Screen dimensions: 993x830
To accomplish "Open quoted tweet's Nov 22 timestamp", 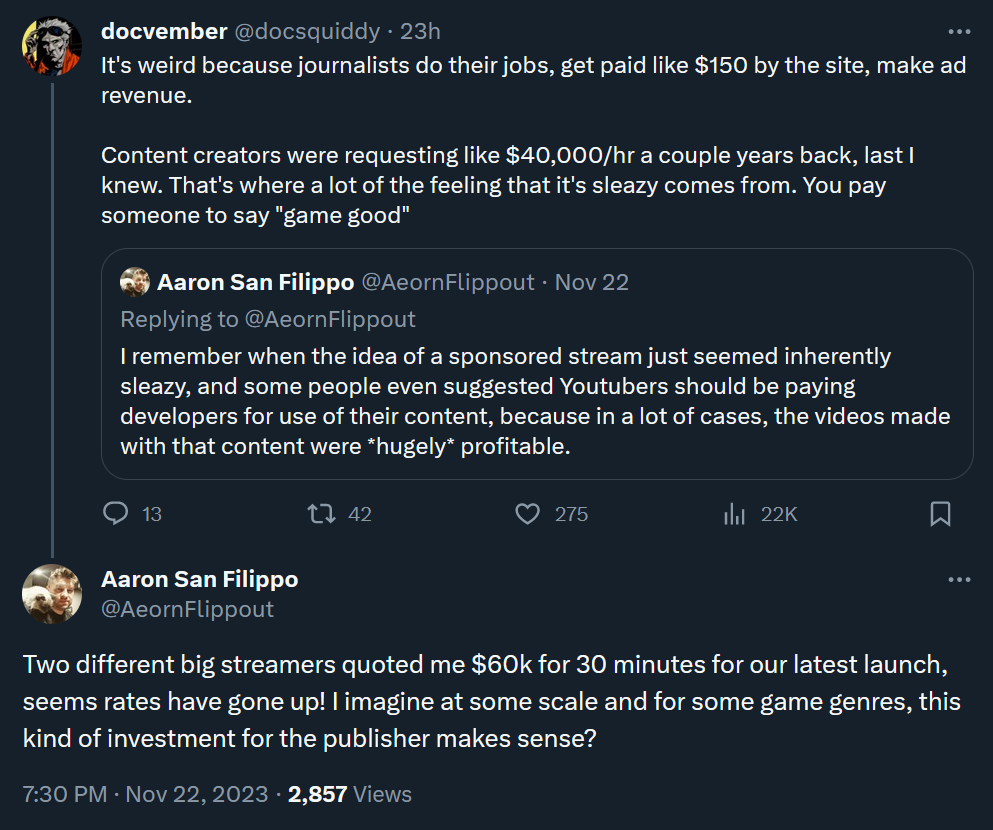I will coord(591,282).
